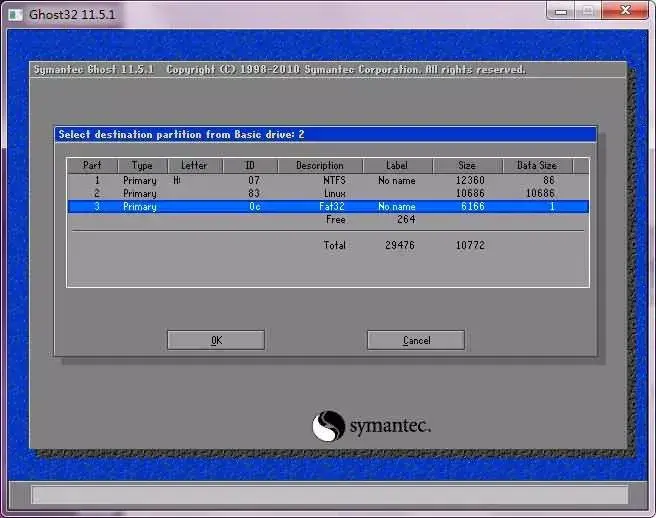Viewport: 656px width, 518px height.
Task: Click the Total value 29476
Action: (400, 245)
